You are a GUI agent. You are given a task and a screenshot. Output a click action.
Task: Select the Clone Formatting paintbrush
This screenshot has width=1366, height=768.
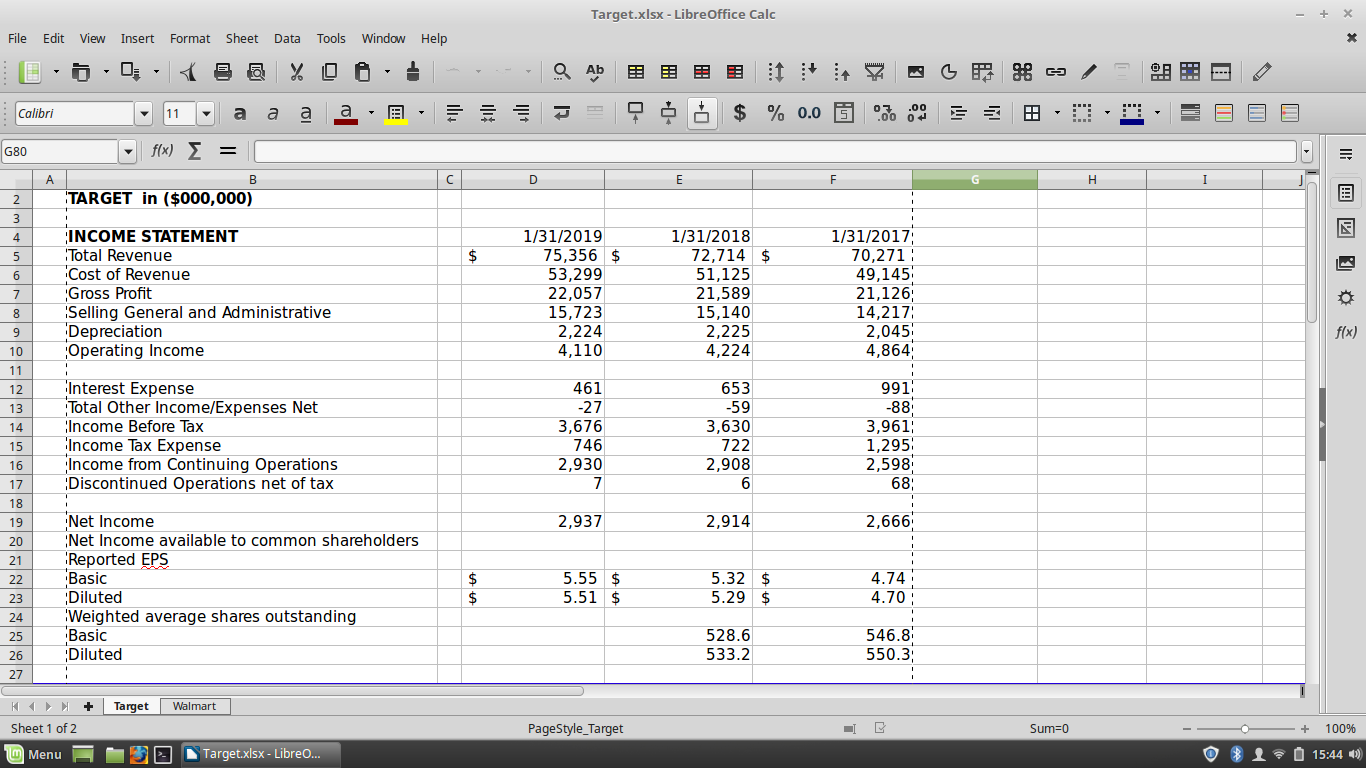413,72
